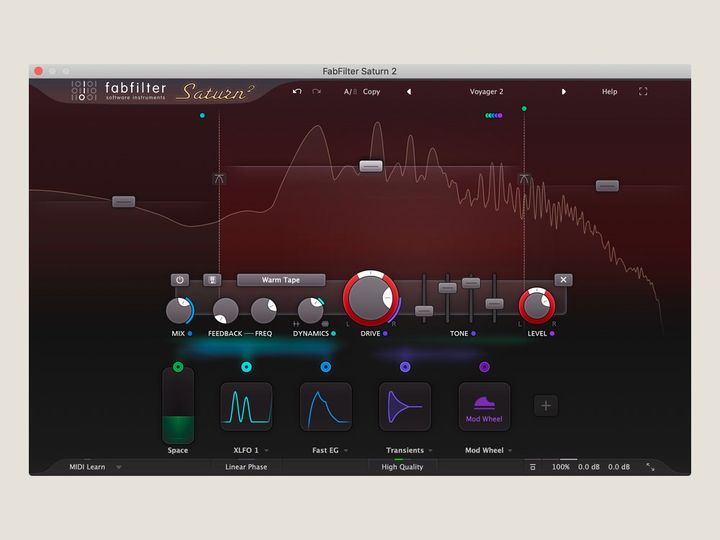Click the Transients source button
This screenshot has width=720, height=540.
click(405, 367)
